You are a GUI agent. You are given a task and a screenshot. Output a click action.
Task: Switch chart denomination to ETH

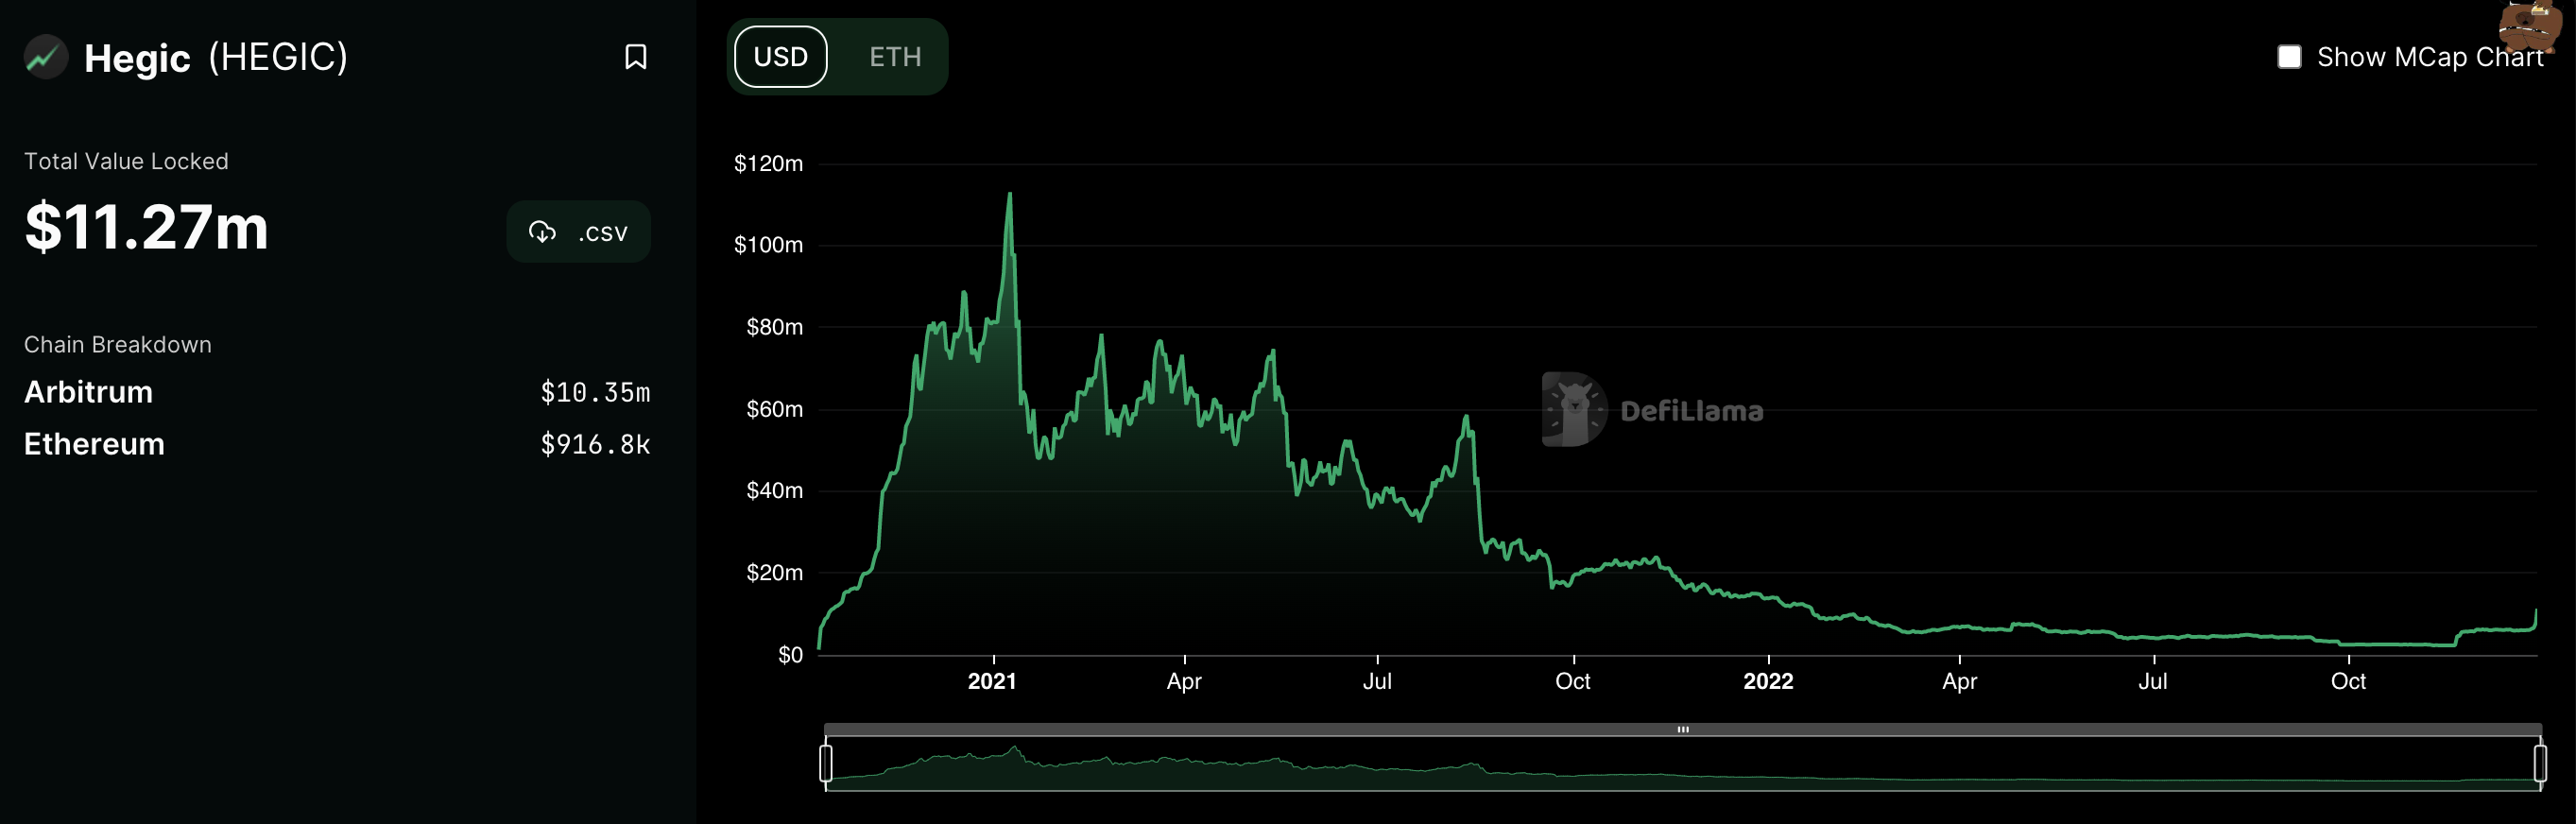click(x=895, y=57)
